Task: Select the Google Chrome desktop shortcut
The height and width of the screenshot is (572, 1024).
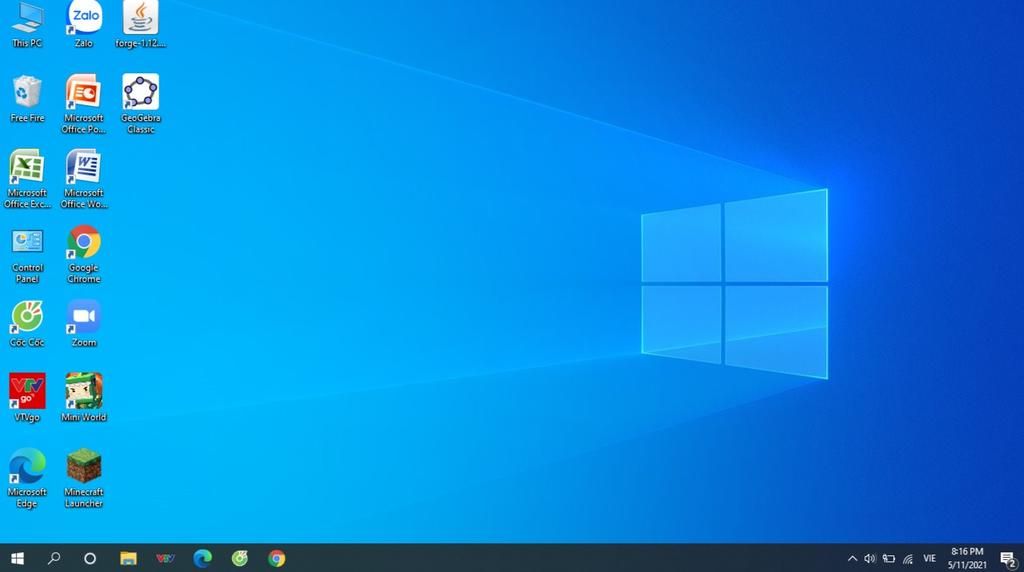Action: [84, 255]
